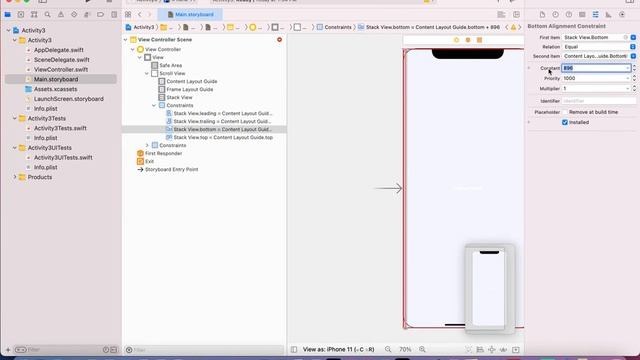Screen dimensions: 640x360
Task: Go forward with the editor forward arrow
Action: click(149, 15)
